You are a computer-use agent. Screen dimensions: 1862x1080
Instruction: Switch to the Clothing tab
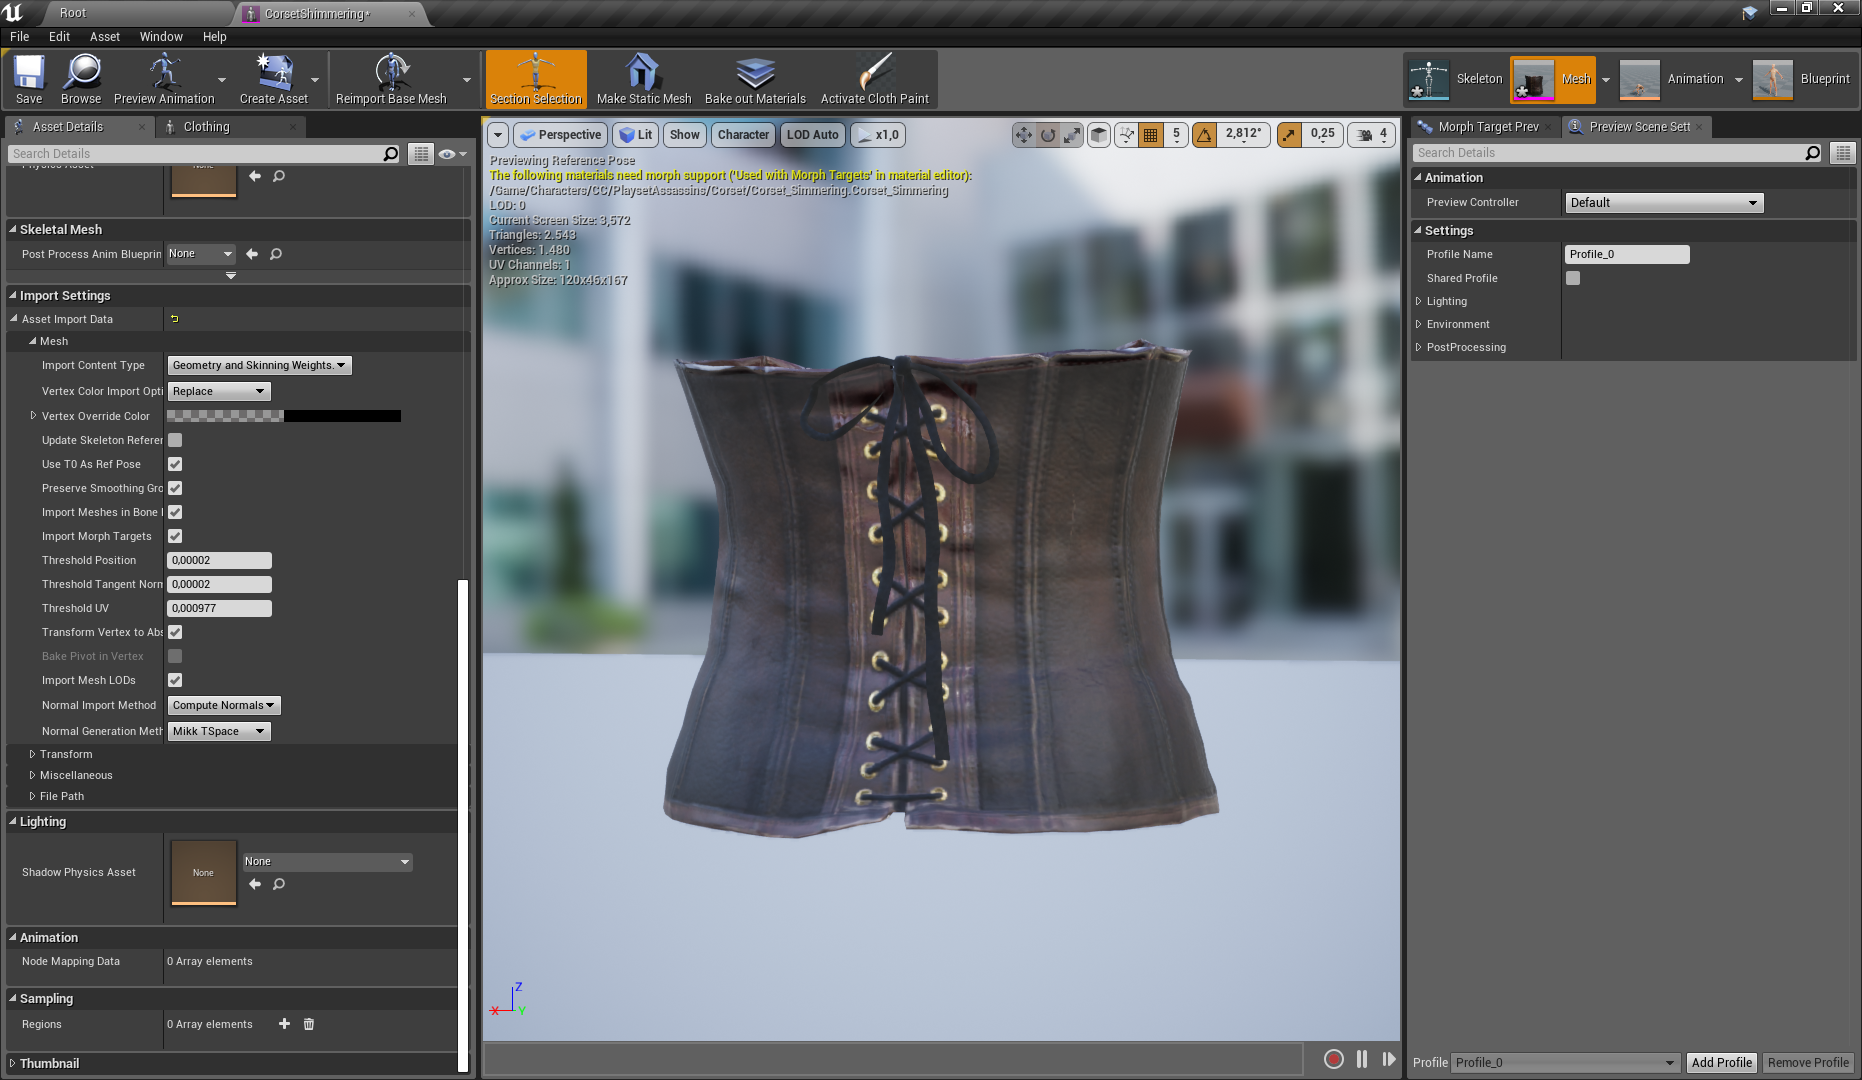pos(206,127)
